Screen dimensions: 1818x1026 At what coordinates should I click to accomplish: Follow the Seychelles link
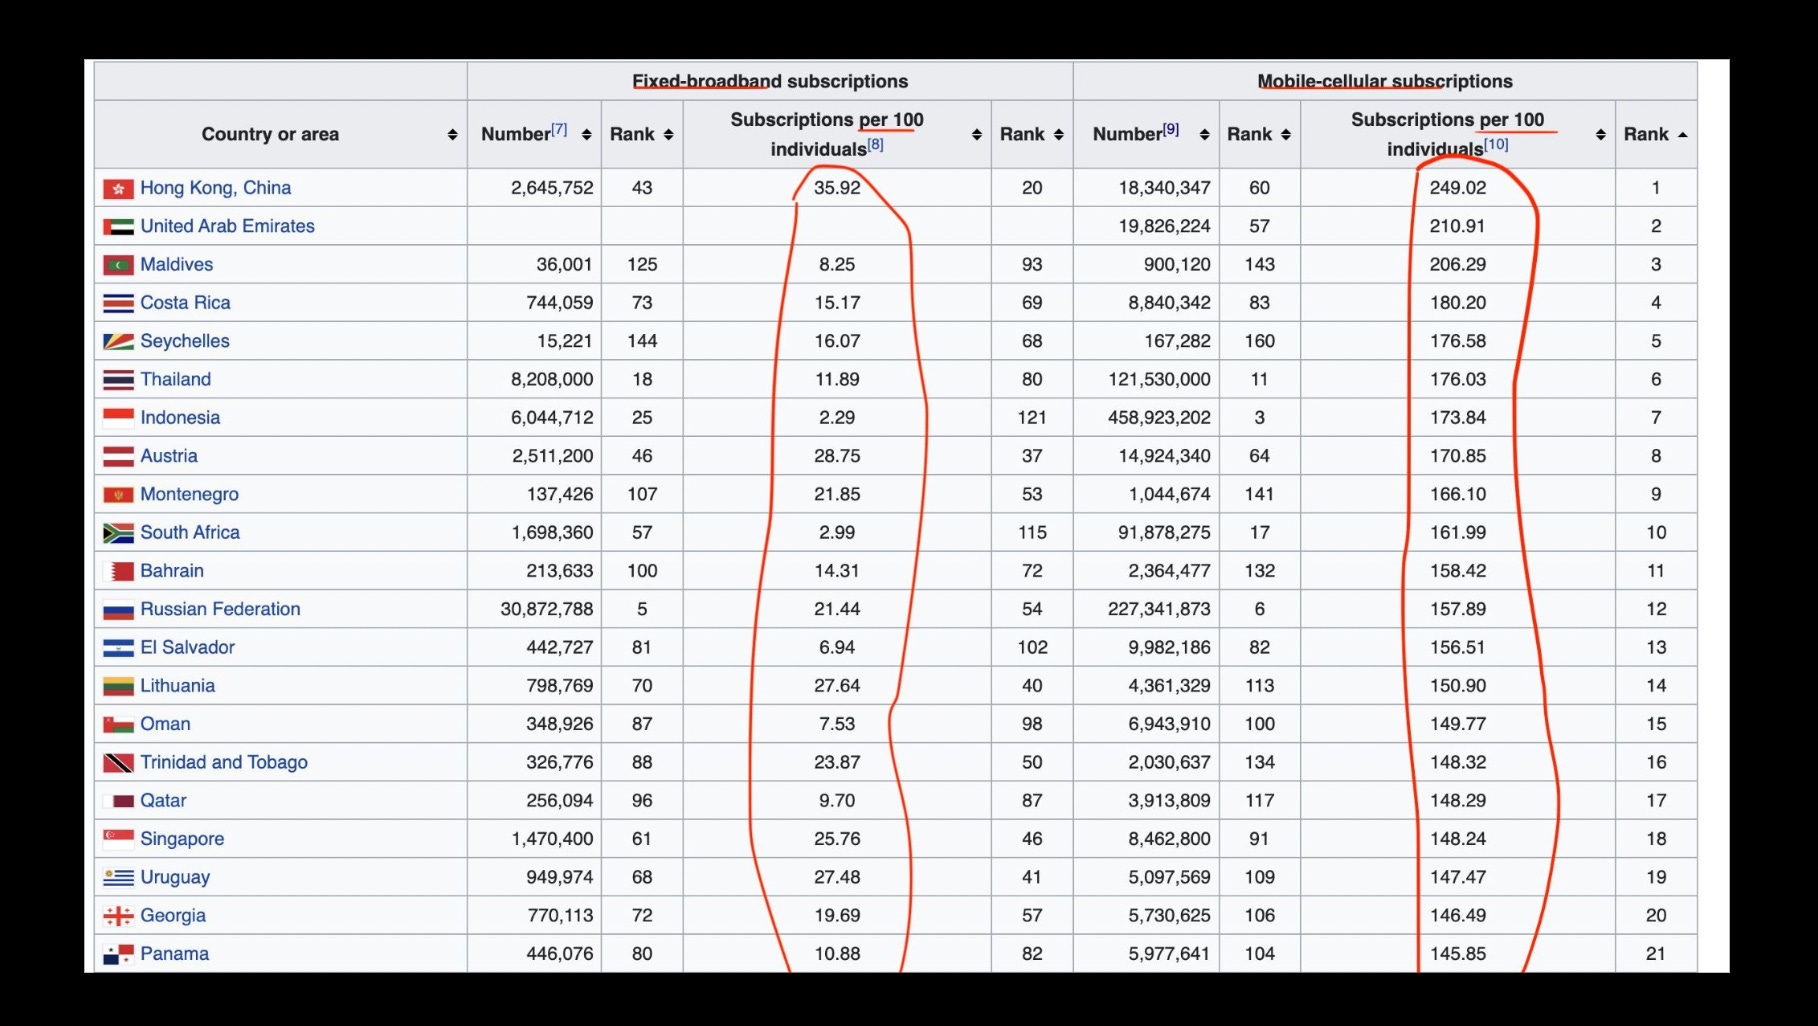(x=185, y=341)
